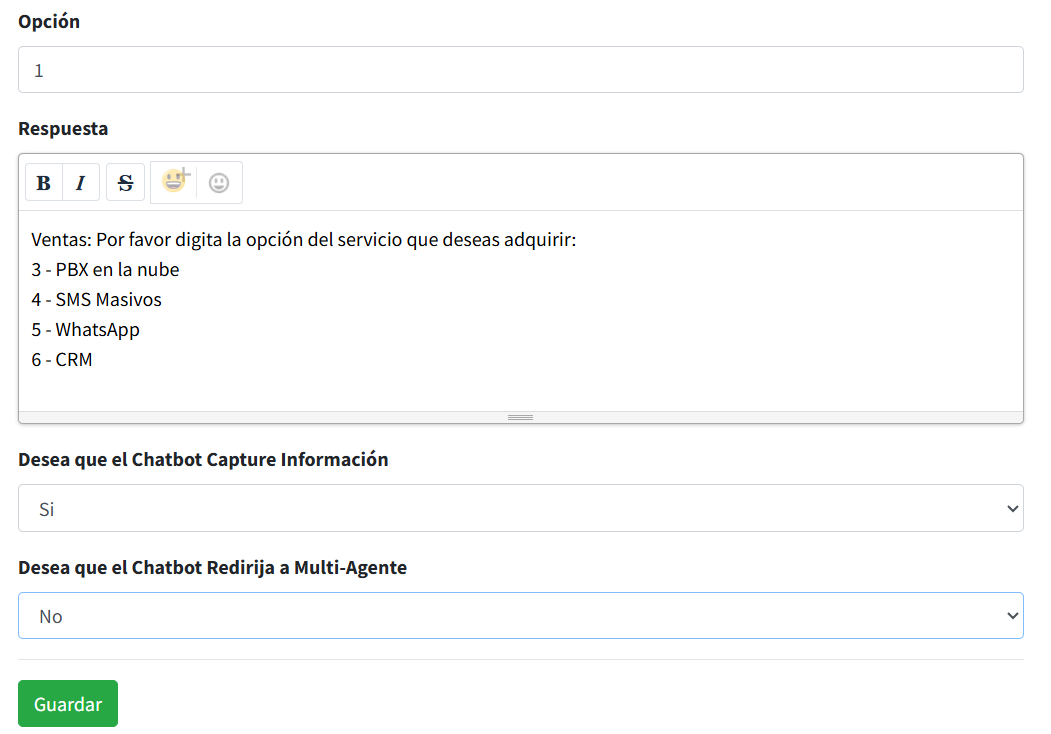Image resolution: width=1051 pixels, height=734 pixels.
Task: Open the add emoji reaction picker
Action: tap(174, 182)
